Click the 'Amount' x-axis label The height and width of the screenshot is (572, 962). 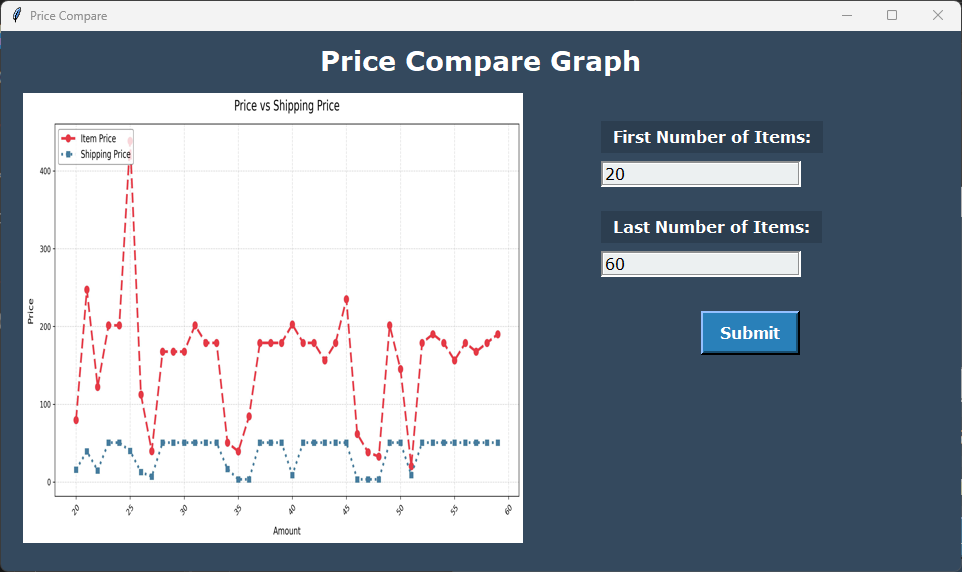click(287, 531)
